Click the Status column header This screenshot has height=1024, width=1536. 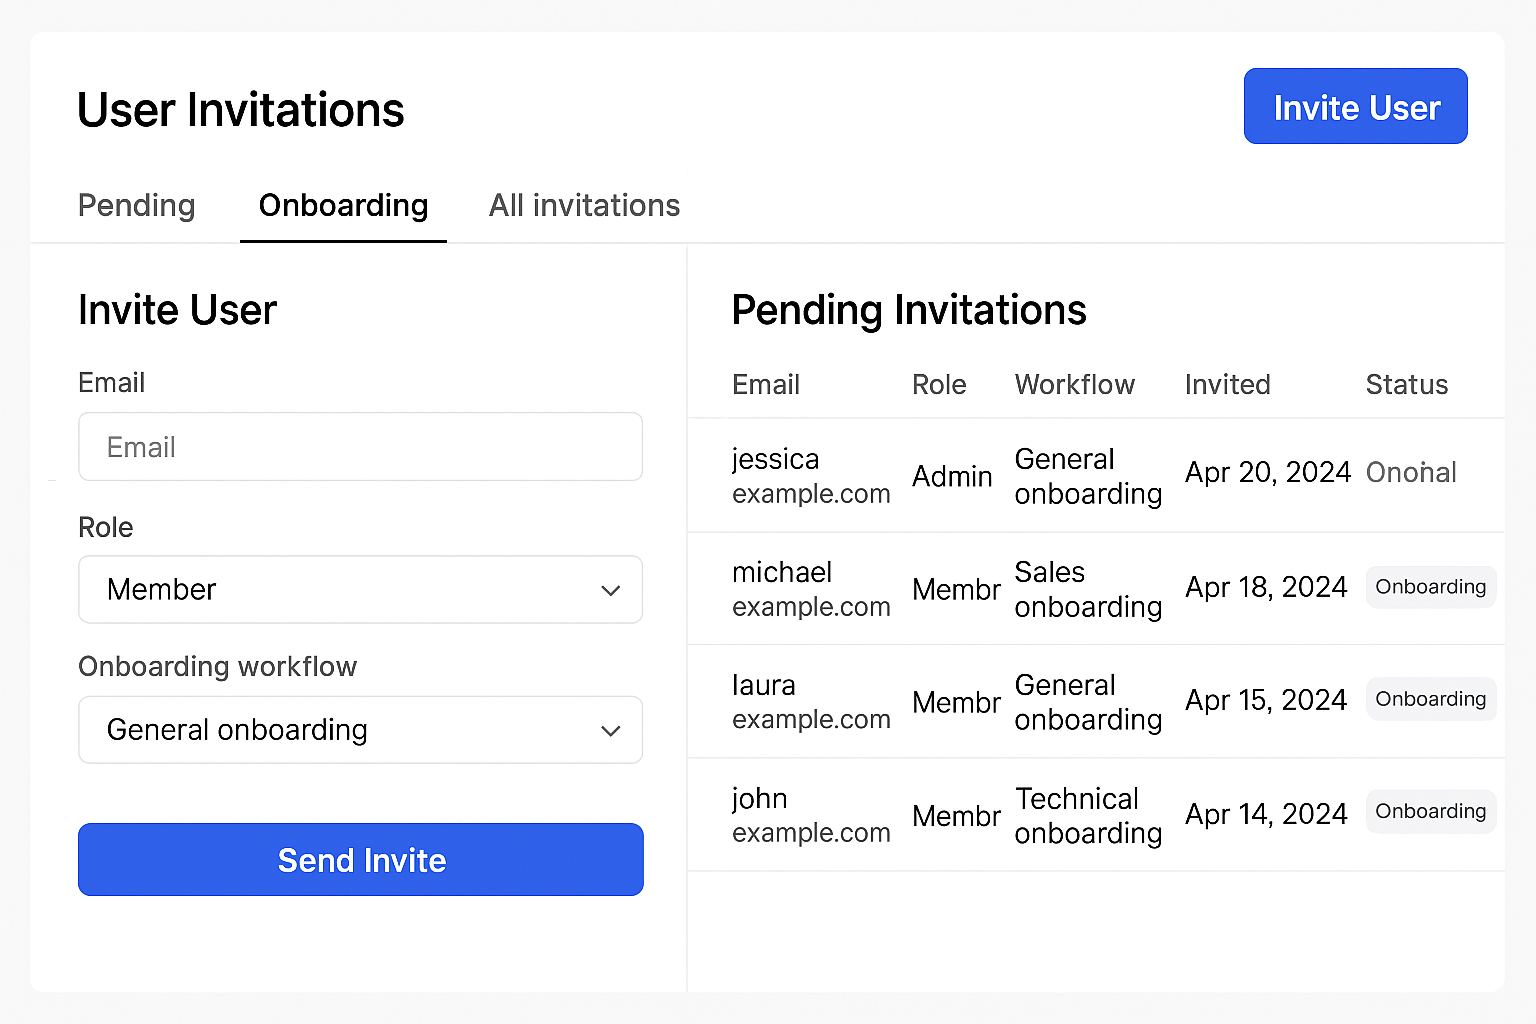[x=1406, y=385]
